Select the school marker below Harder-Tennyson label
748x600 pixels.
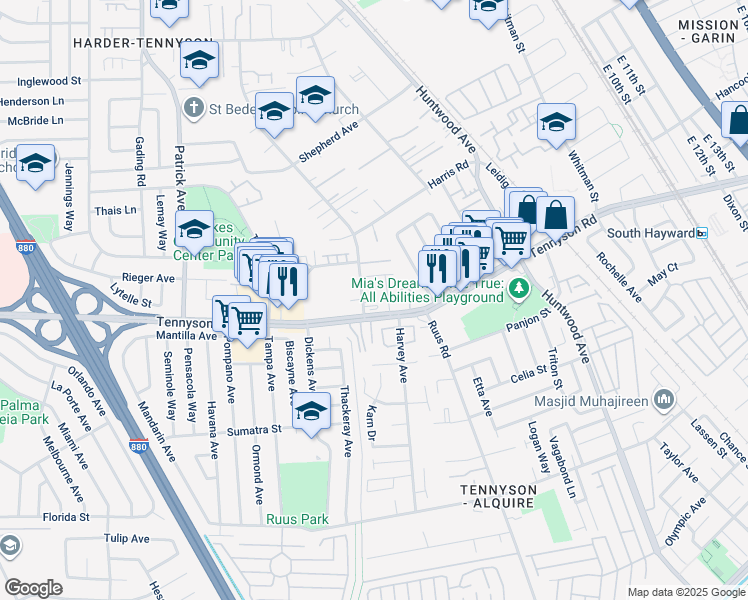pos(199,63)
